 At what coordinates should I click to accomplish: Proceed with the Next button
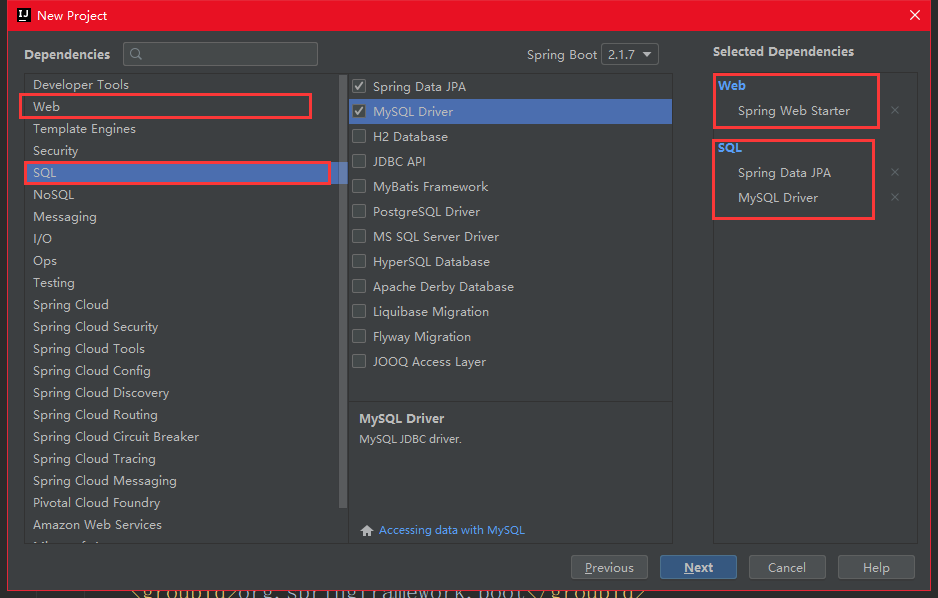(x=698, y=568)
